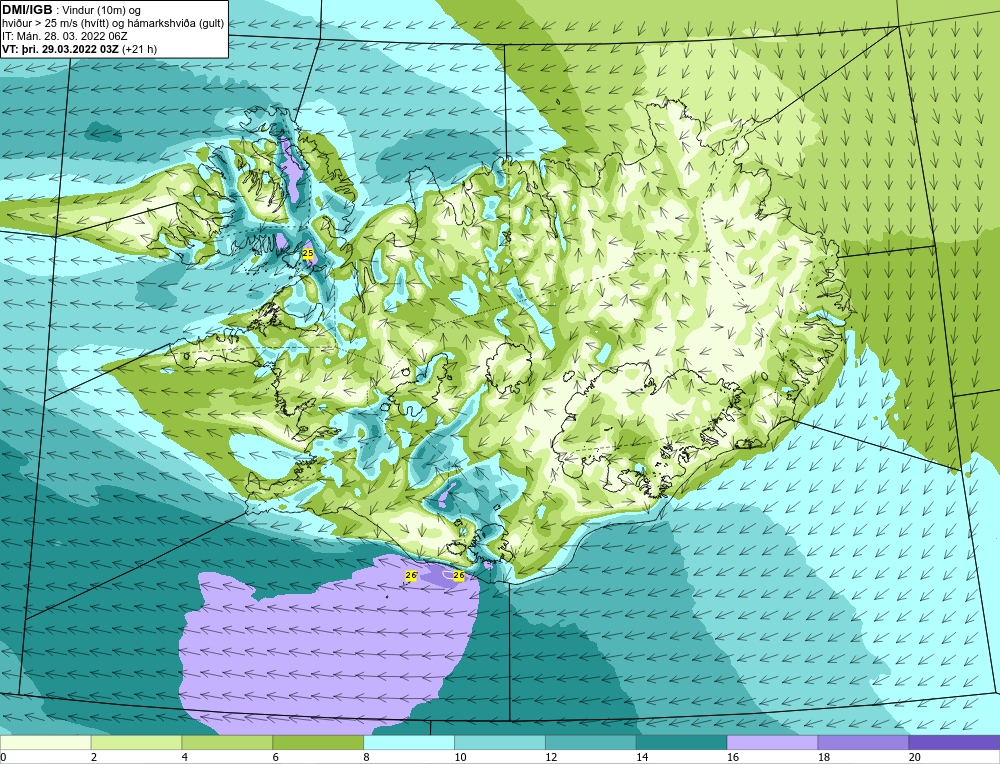Click the legend scale number "8"
The image size is (1000, 764).
point(367,757)
